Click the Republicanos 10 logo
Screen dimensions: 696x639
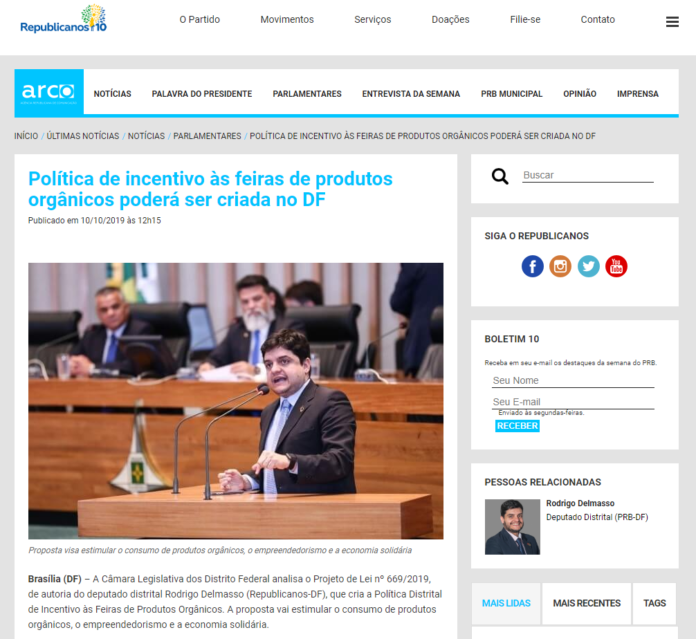tap(63, 19)
